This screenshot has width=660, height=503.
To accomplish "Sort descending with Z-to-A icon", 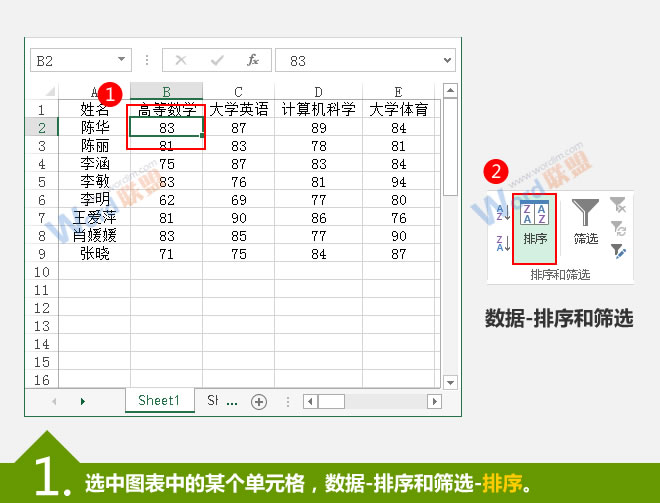I will pos(502,243).
